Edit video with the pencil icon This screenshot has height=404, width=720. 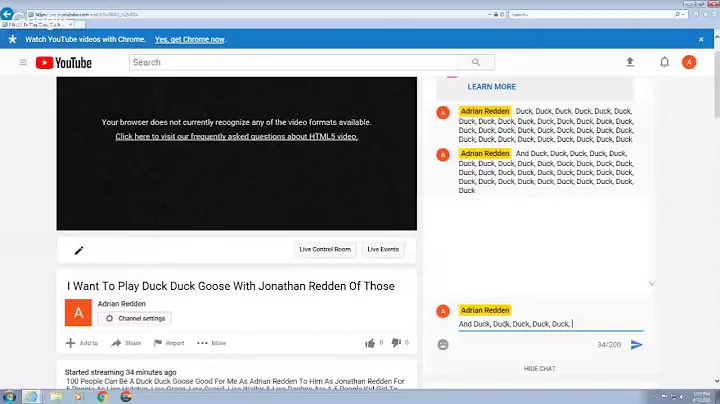tap(79, 250)
